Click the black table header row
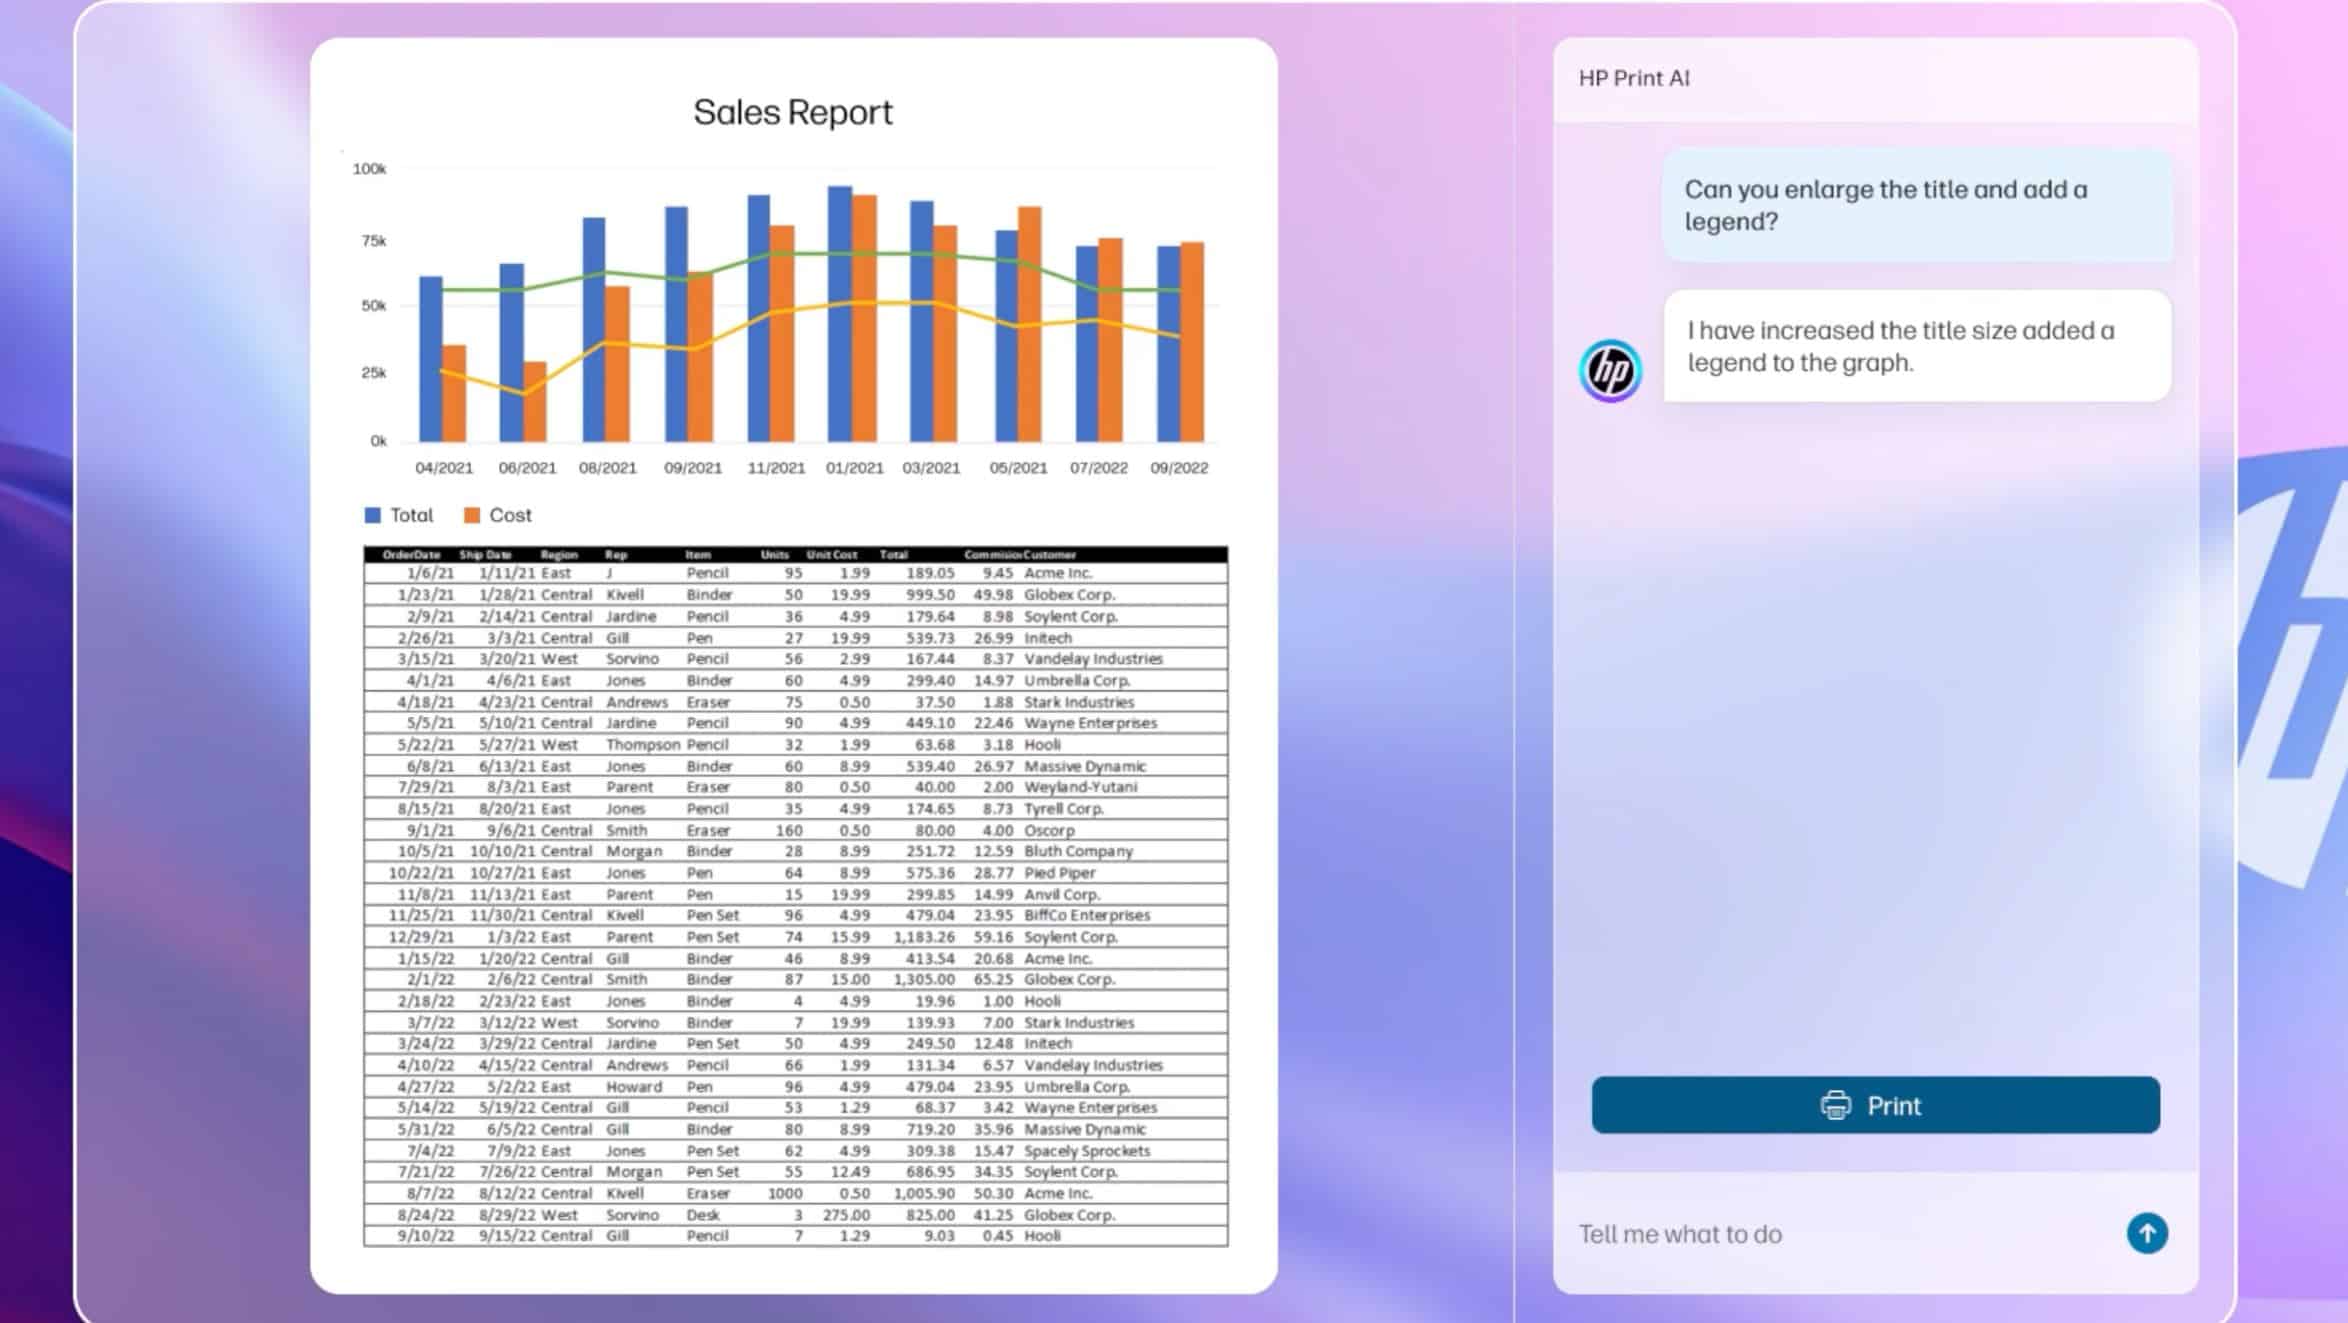2348x1323 pixels. click(795, 554)
